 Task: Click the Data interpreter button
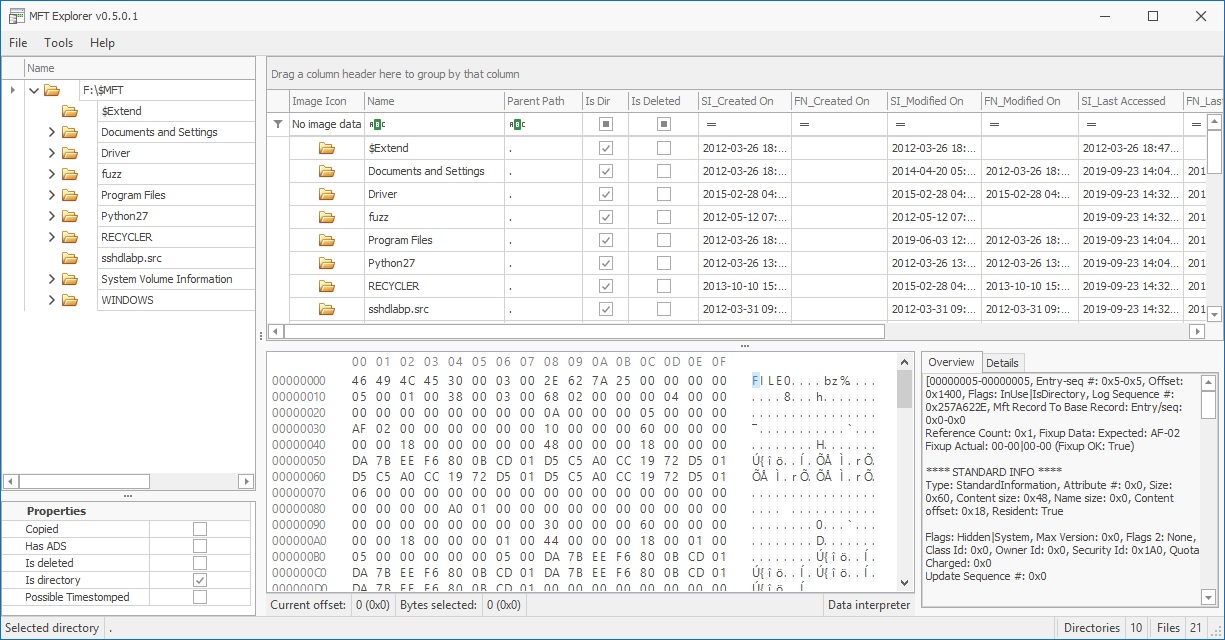point(869,604)
